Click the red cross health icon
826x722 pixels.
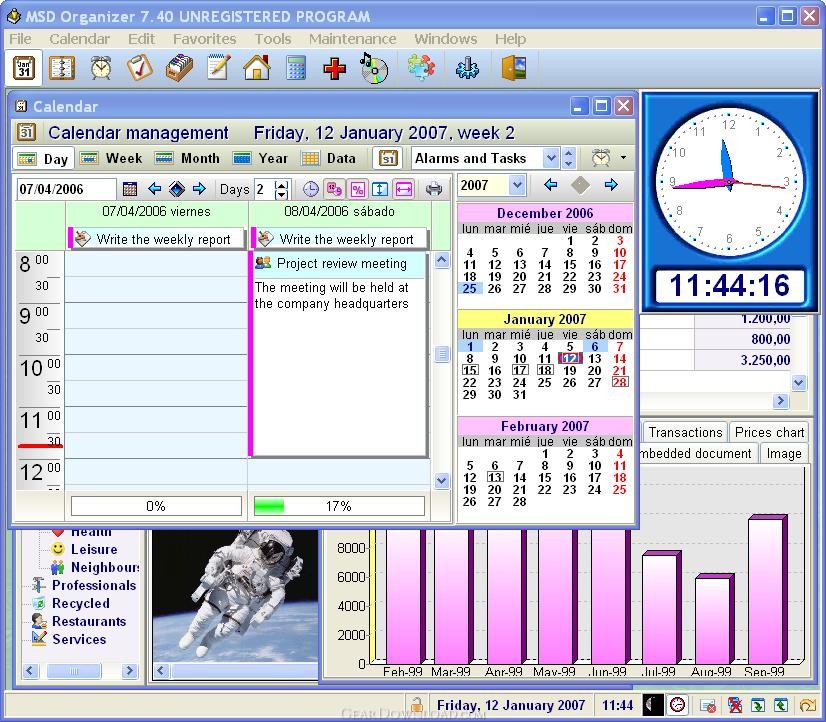click(x=335, y=69)
